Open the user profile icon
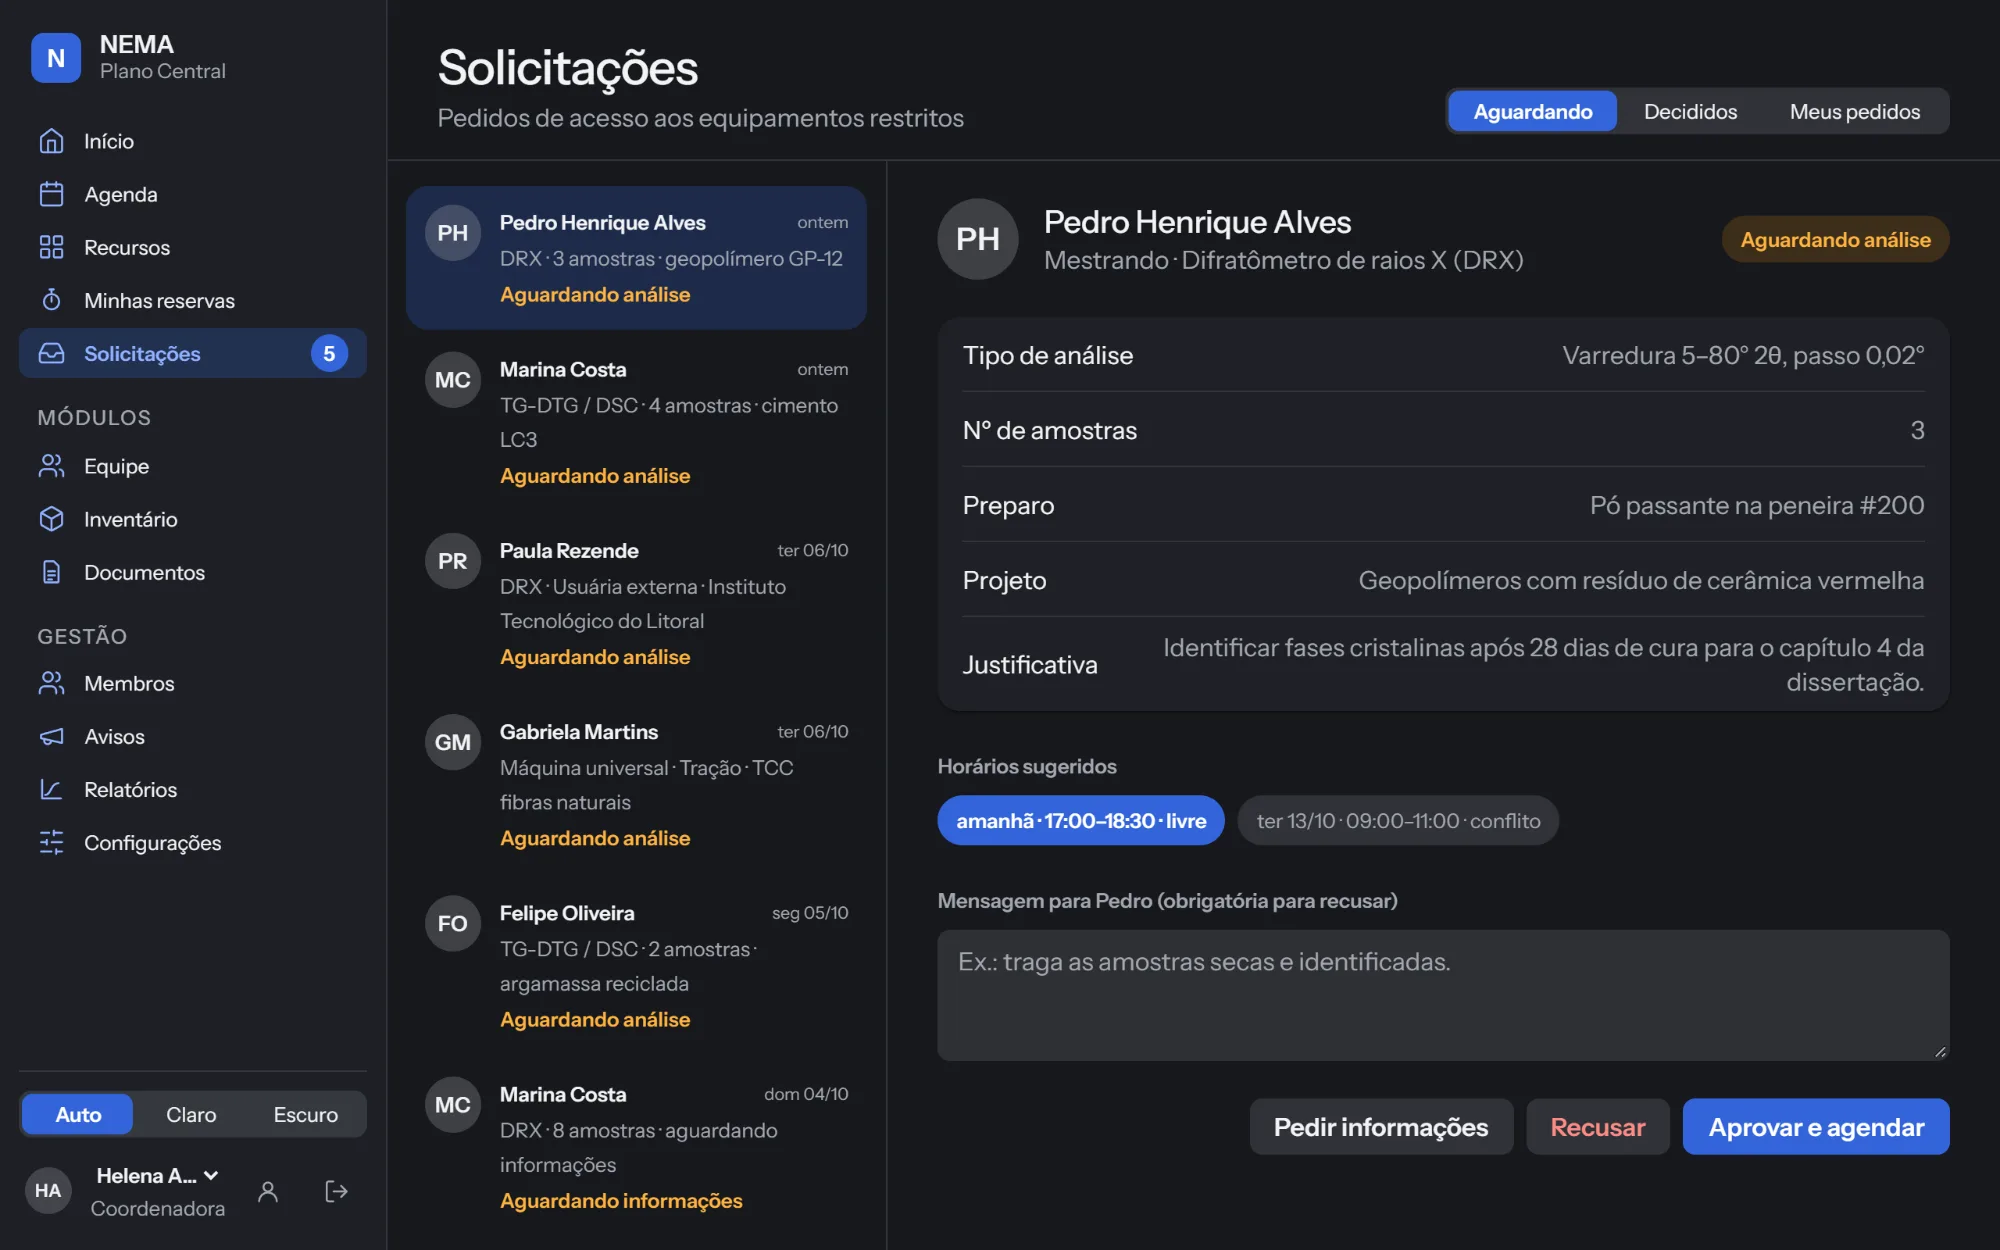This screenshot has height=1250, width=2000. pyautogui.click(x=268, y=1191)
